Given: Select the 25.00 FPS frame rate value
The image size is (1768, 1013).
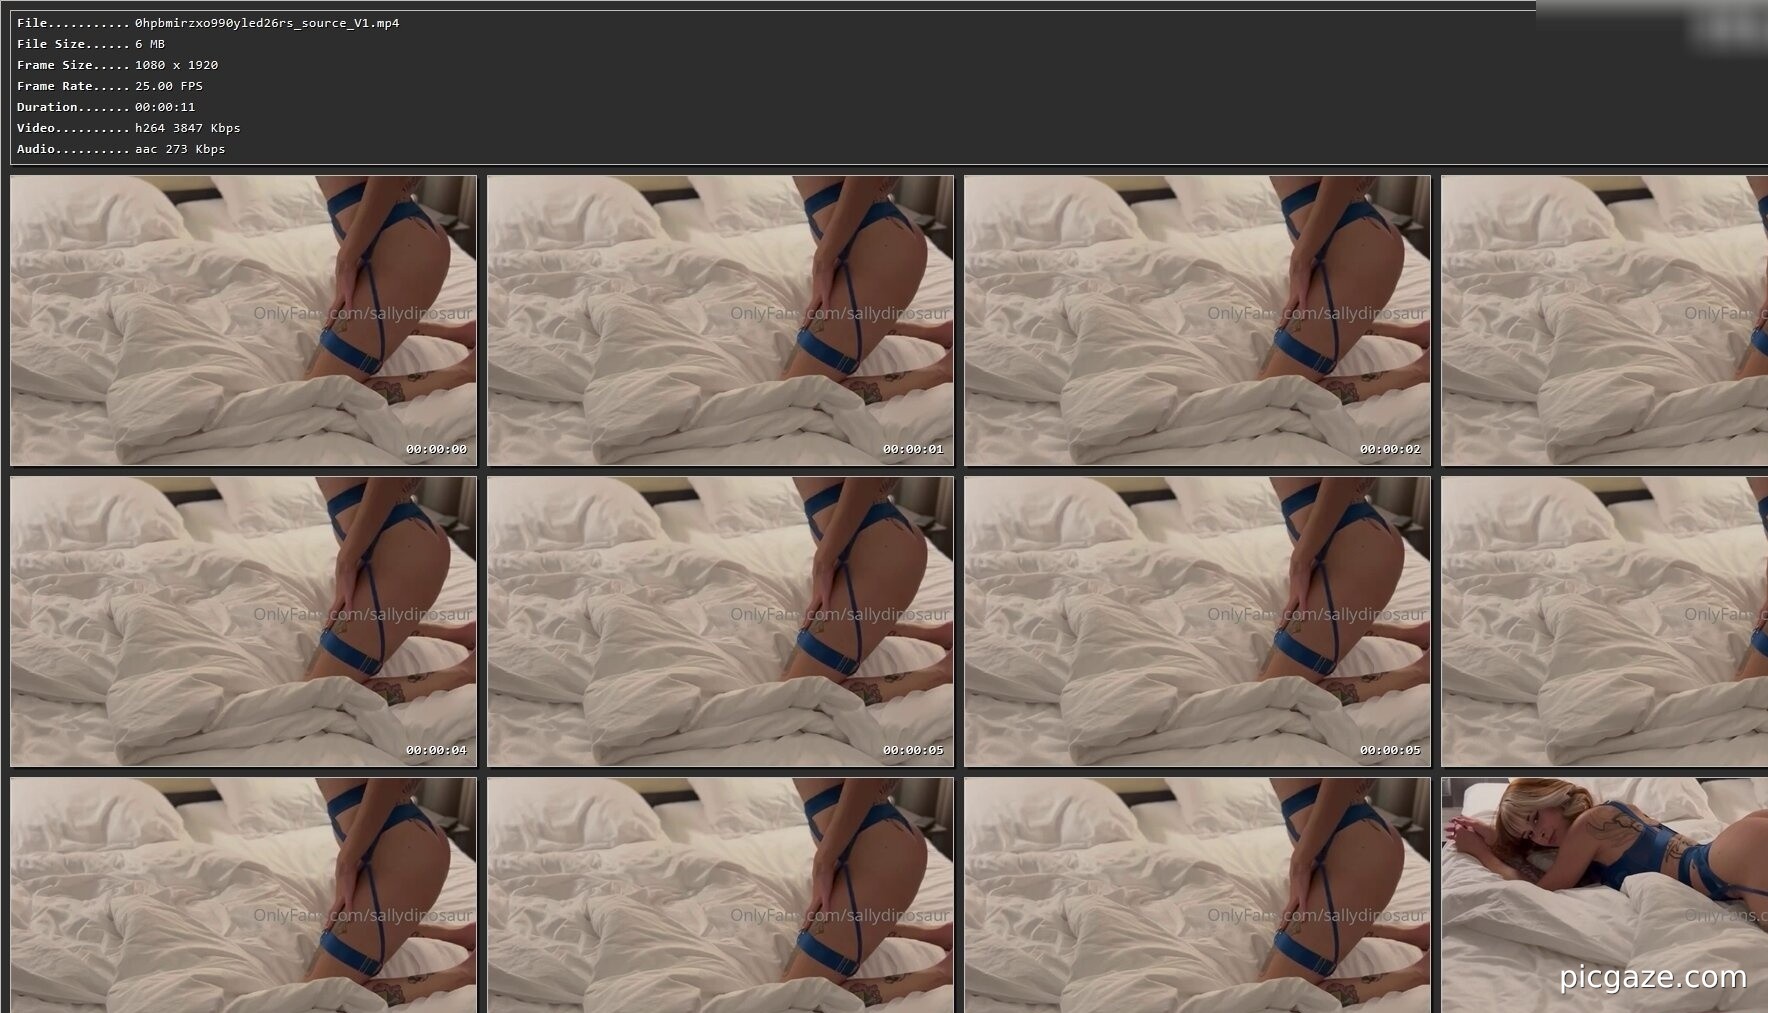Looking at the screenshot, I should pos(169,86).
